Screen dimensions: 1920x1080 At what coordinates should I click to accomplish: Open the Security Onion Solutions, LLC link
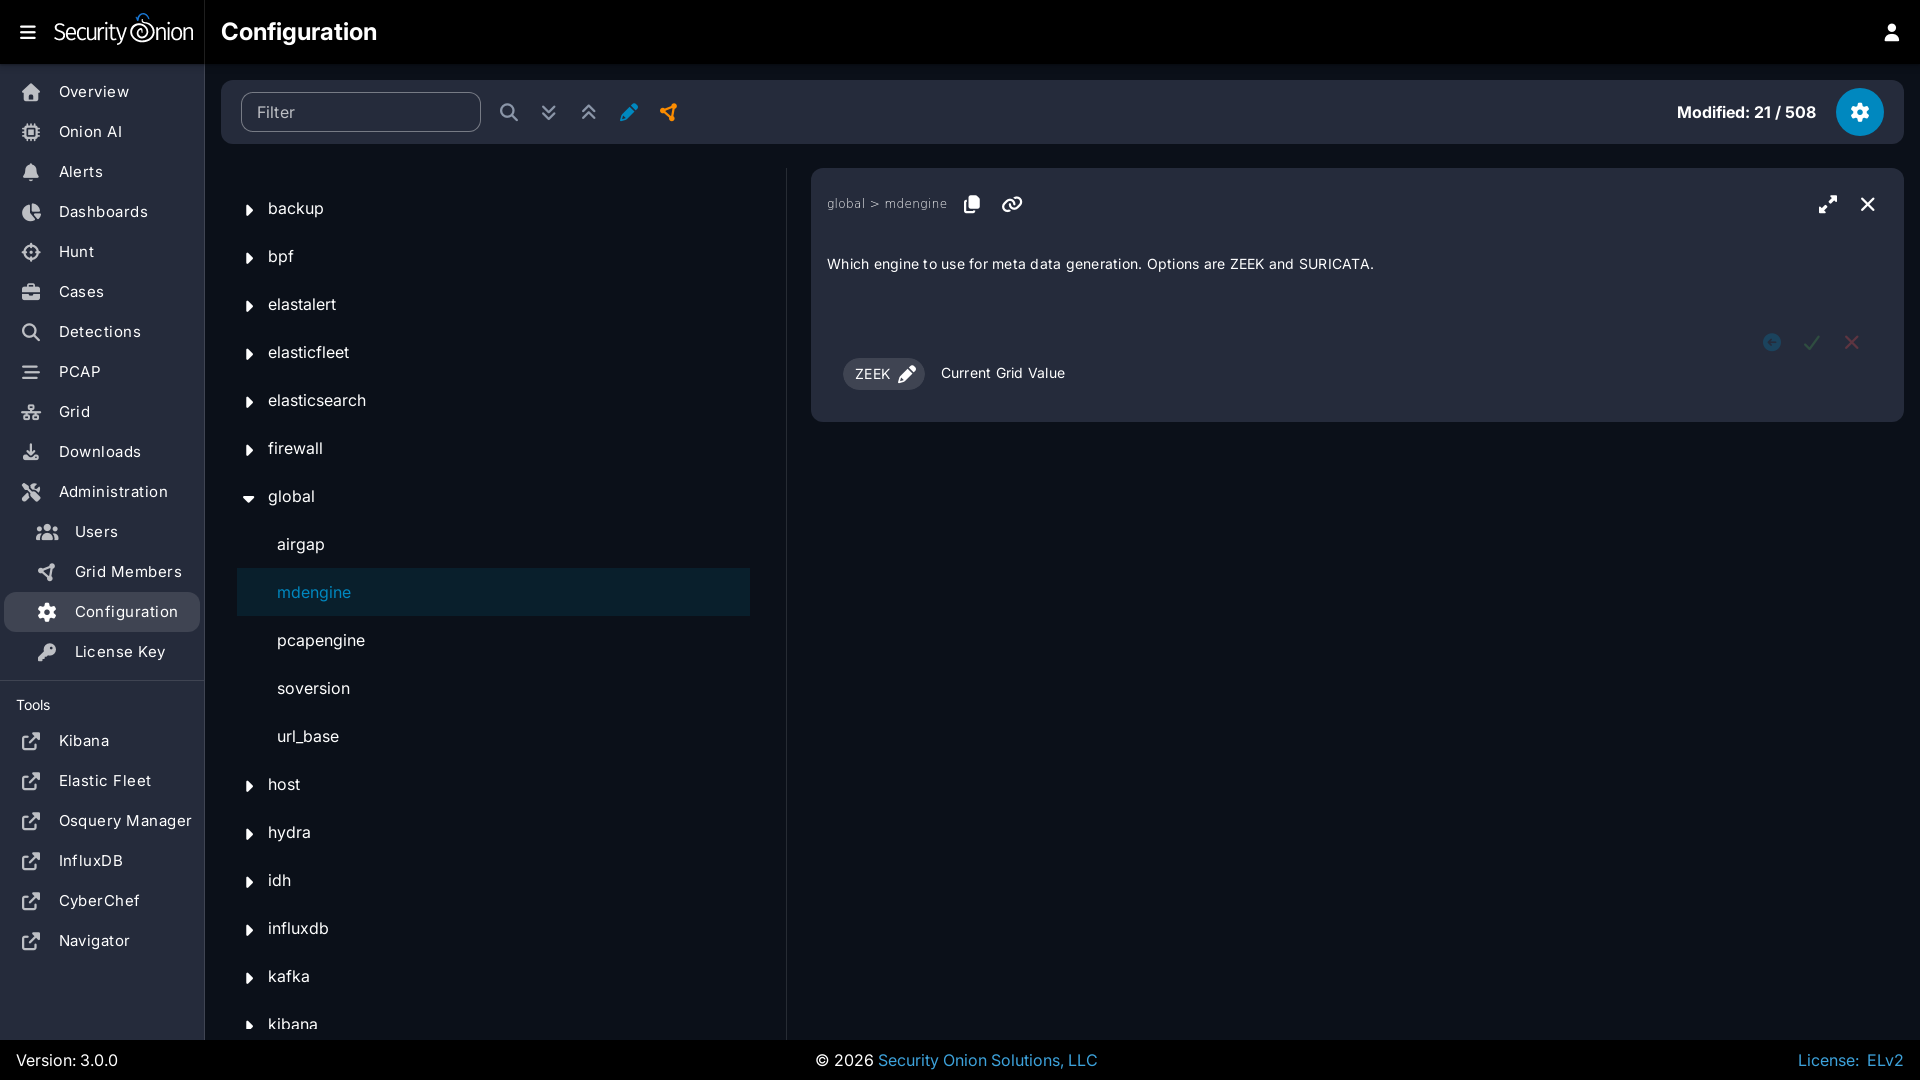pos(987,1060)
